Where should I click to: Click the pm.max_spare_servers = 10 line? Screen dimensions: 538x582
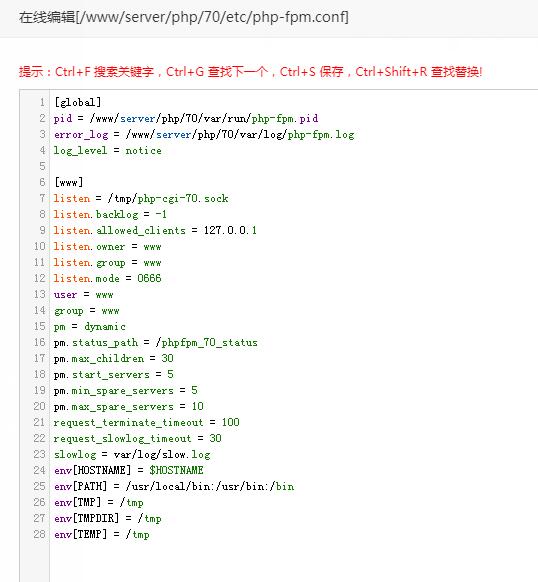(128, 406)
